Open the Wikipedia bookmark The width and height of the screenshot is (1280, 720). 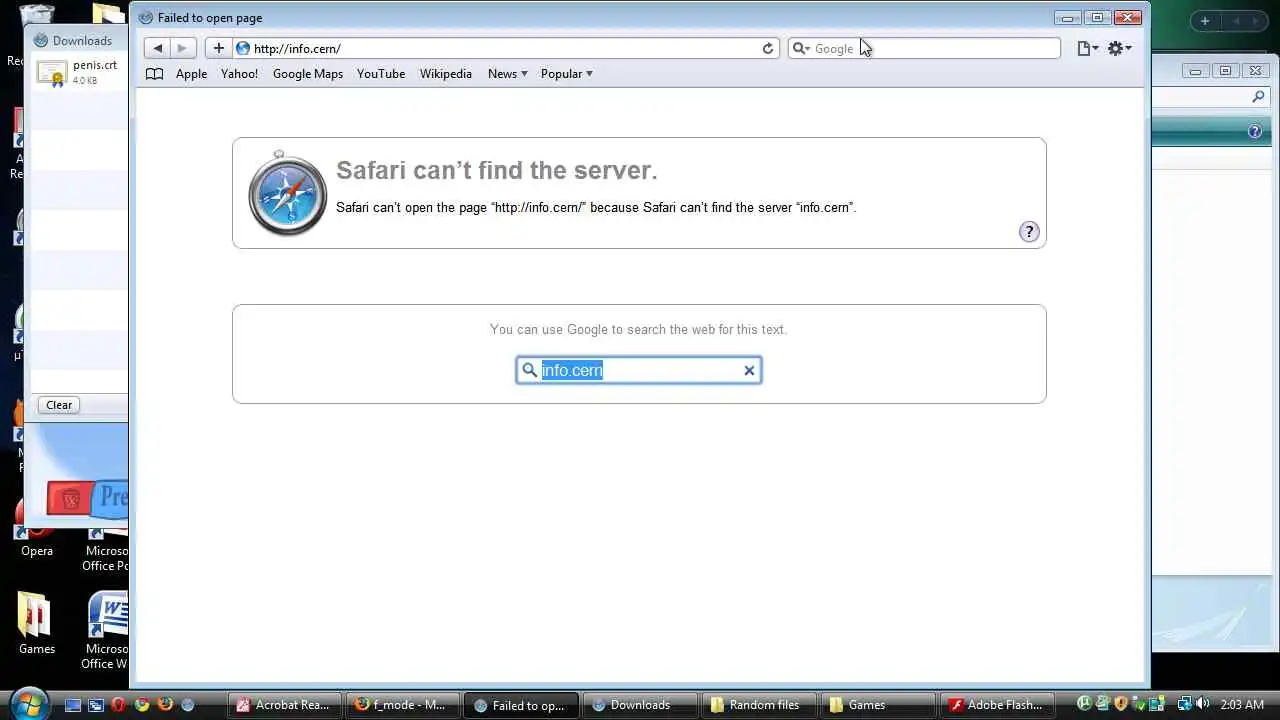point(445,74)
